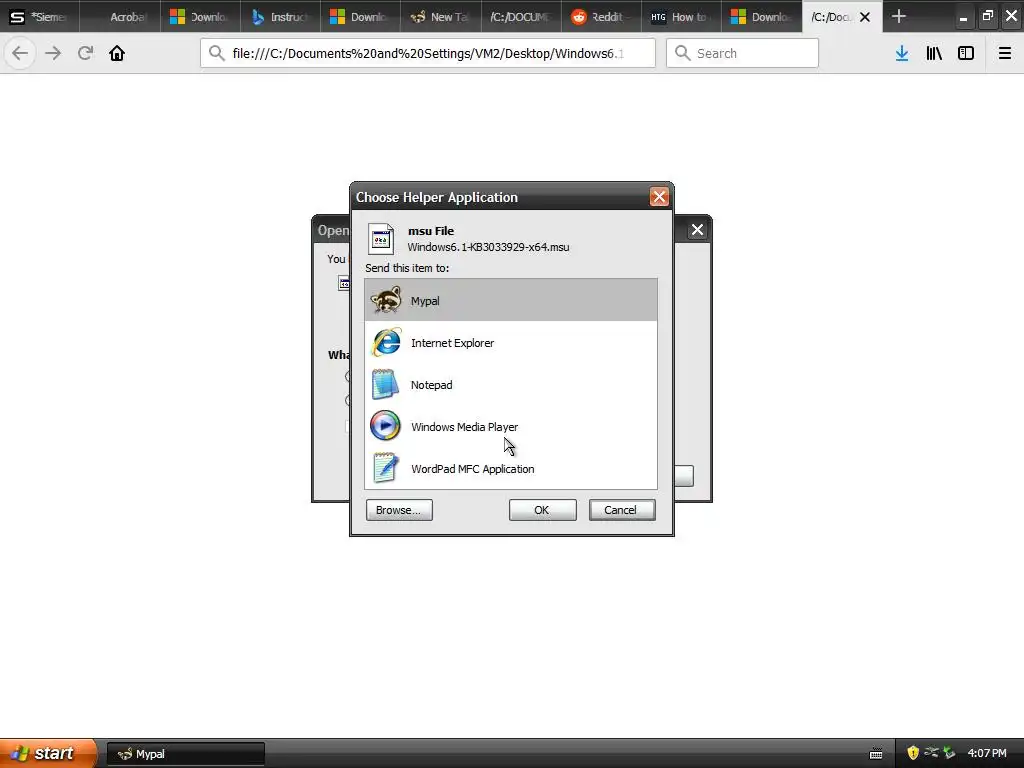
Task: Click the Mypal taskbar button
Action: tap(185, 754)
